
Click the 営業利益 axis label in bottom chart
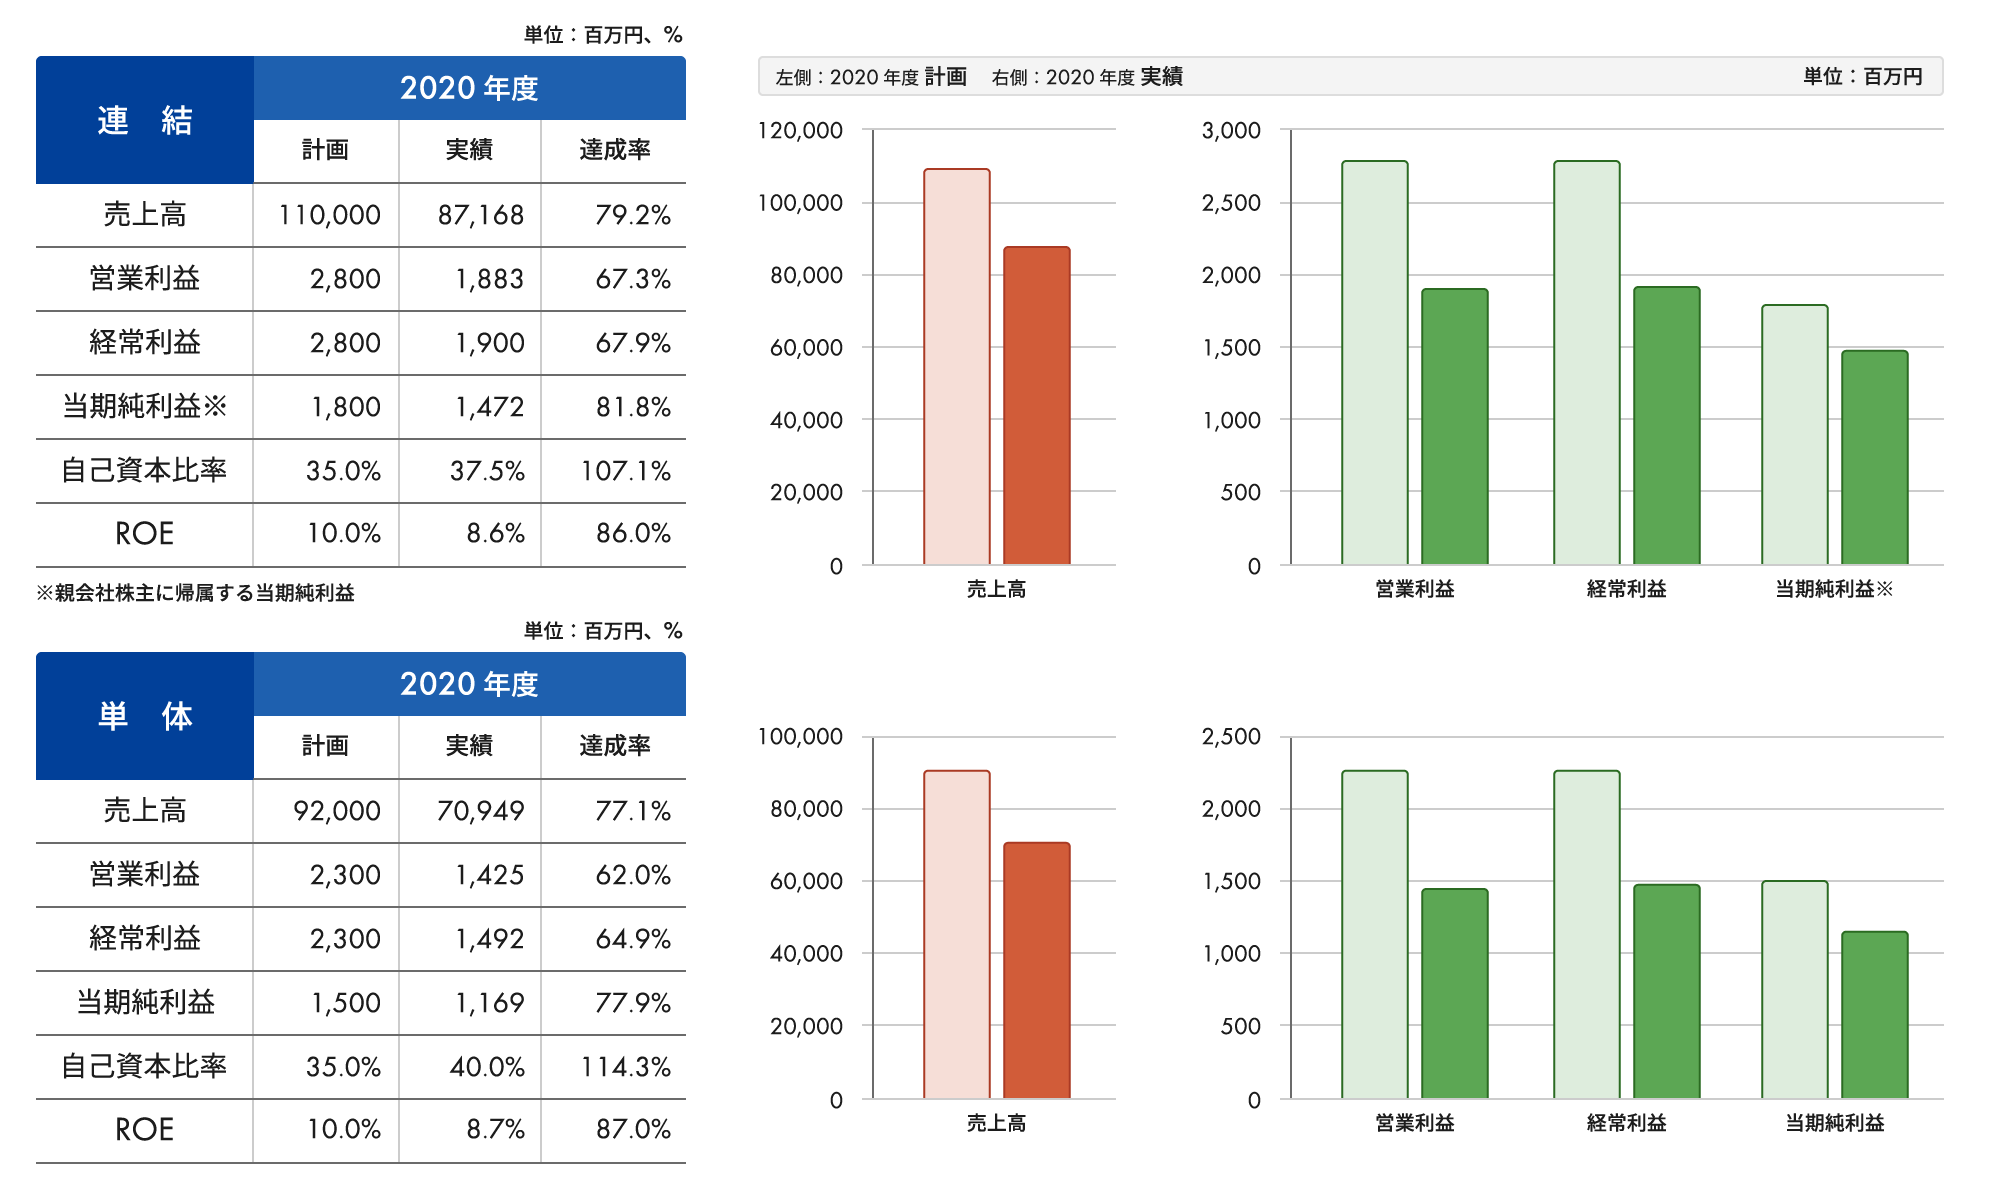(1414, 1123)
